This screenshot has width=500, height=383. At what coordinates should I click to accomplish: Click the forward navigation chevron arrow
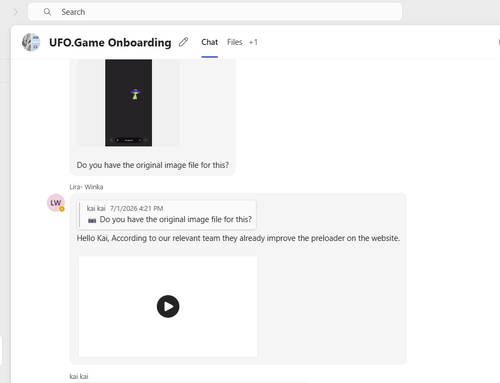16,12
